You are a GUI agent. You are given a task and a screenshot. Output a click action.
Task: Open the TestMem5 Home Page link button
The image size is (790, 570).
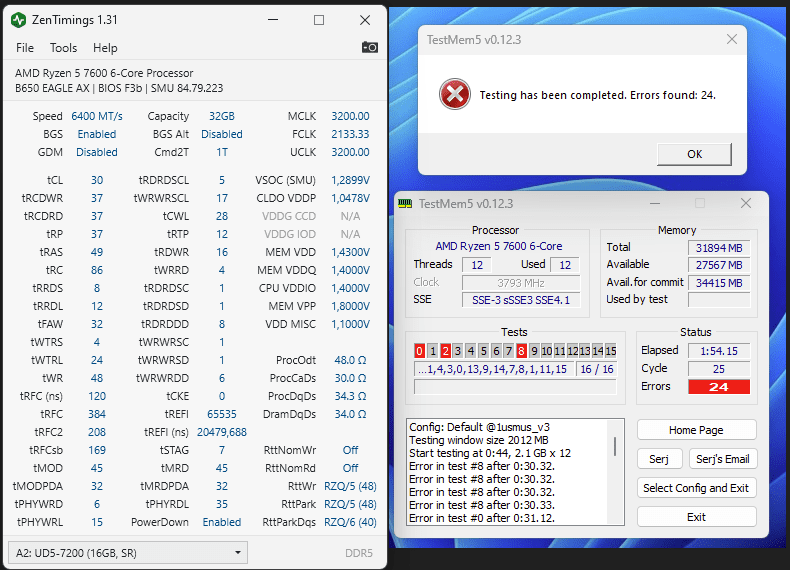(x=696, y=430)
